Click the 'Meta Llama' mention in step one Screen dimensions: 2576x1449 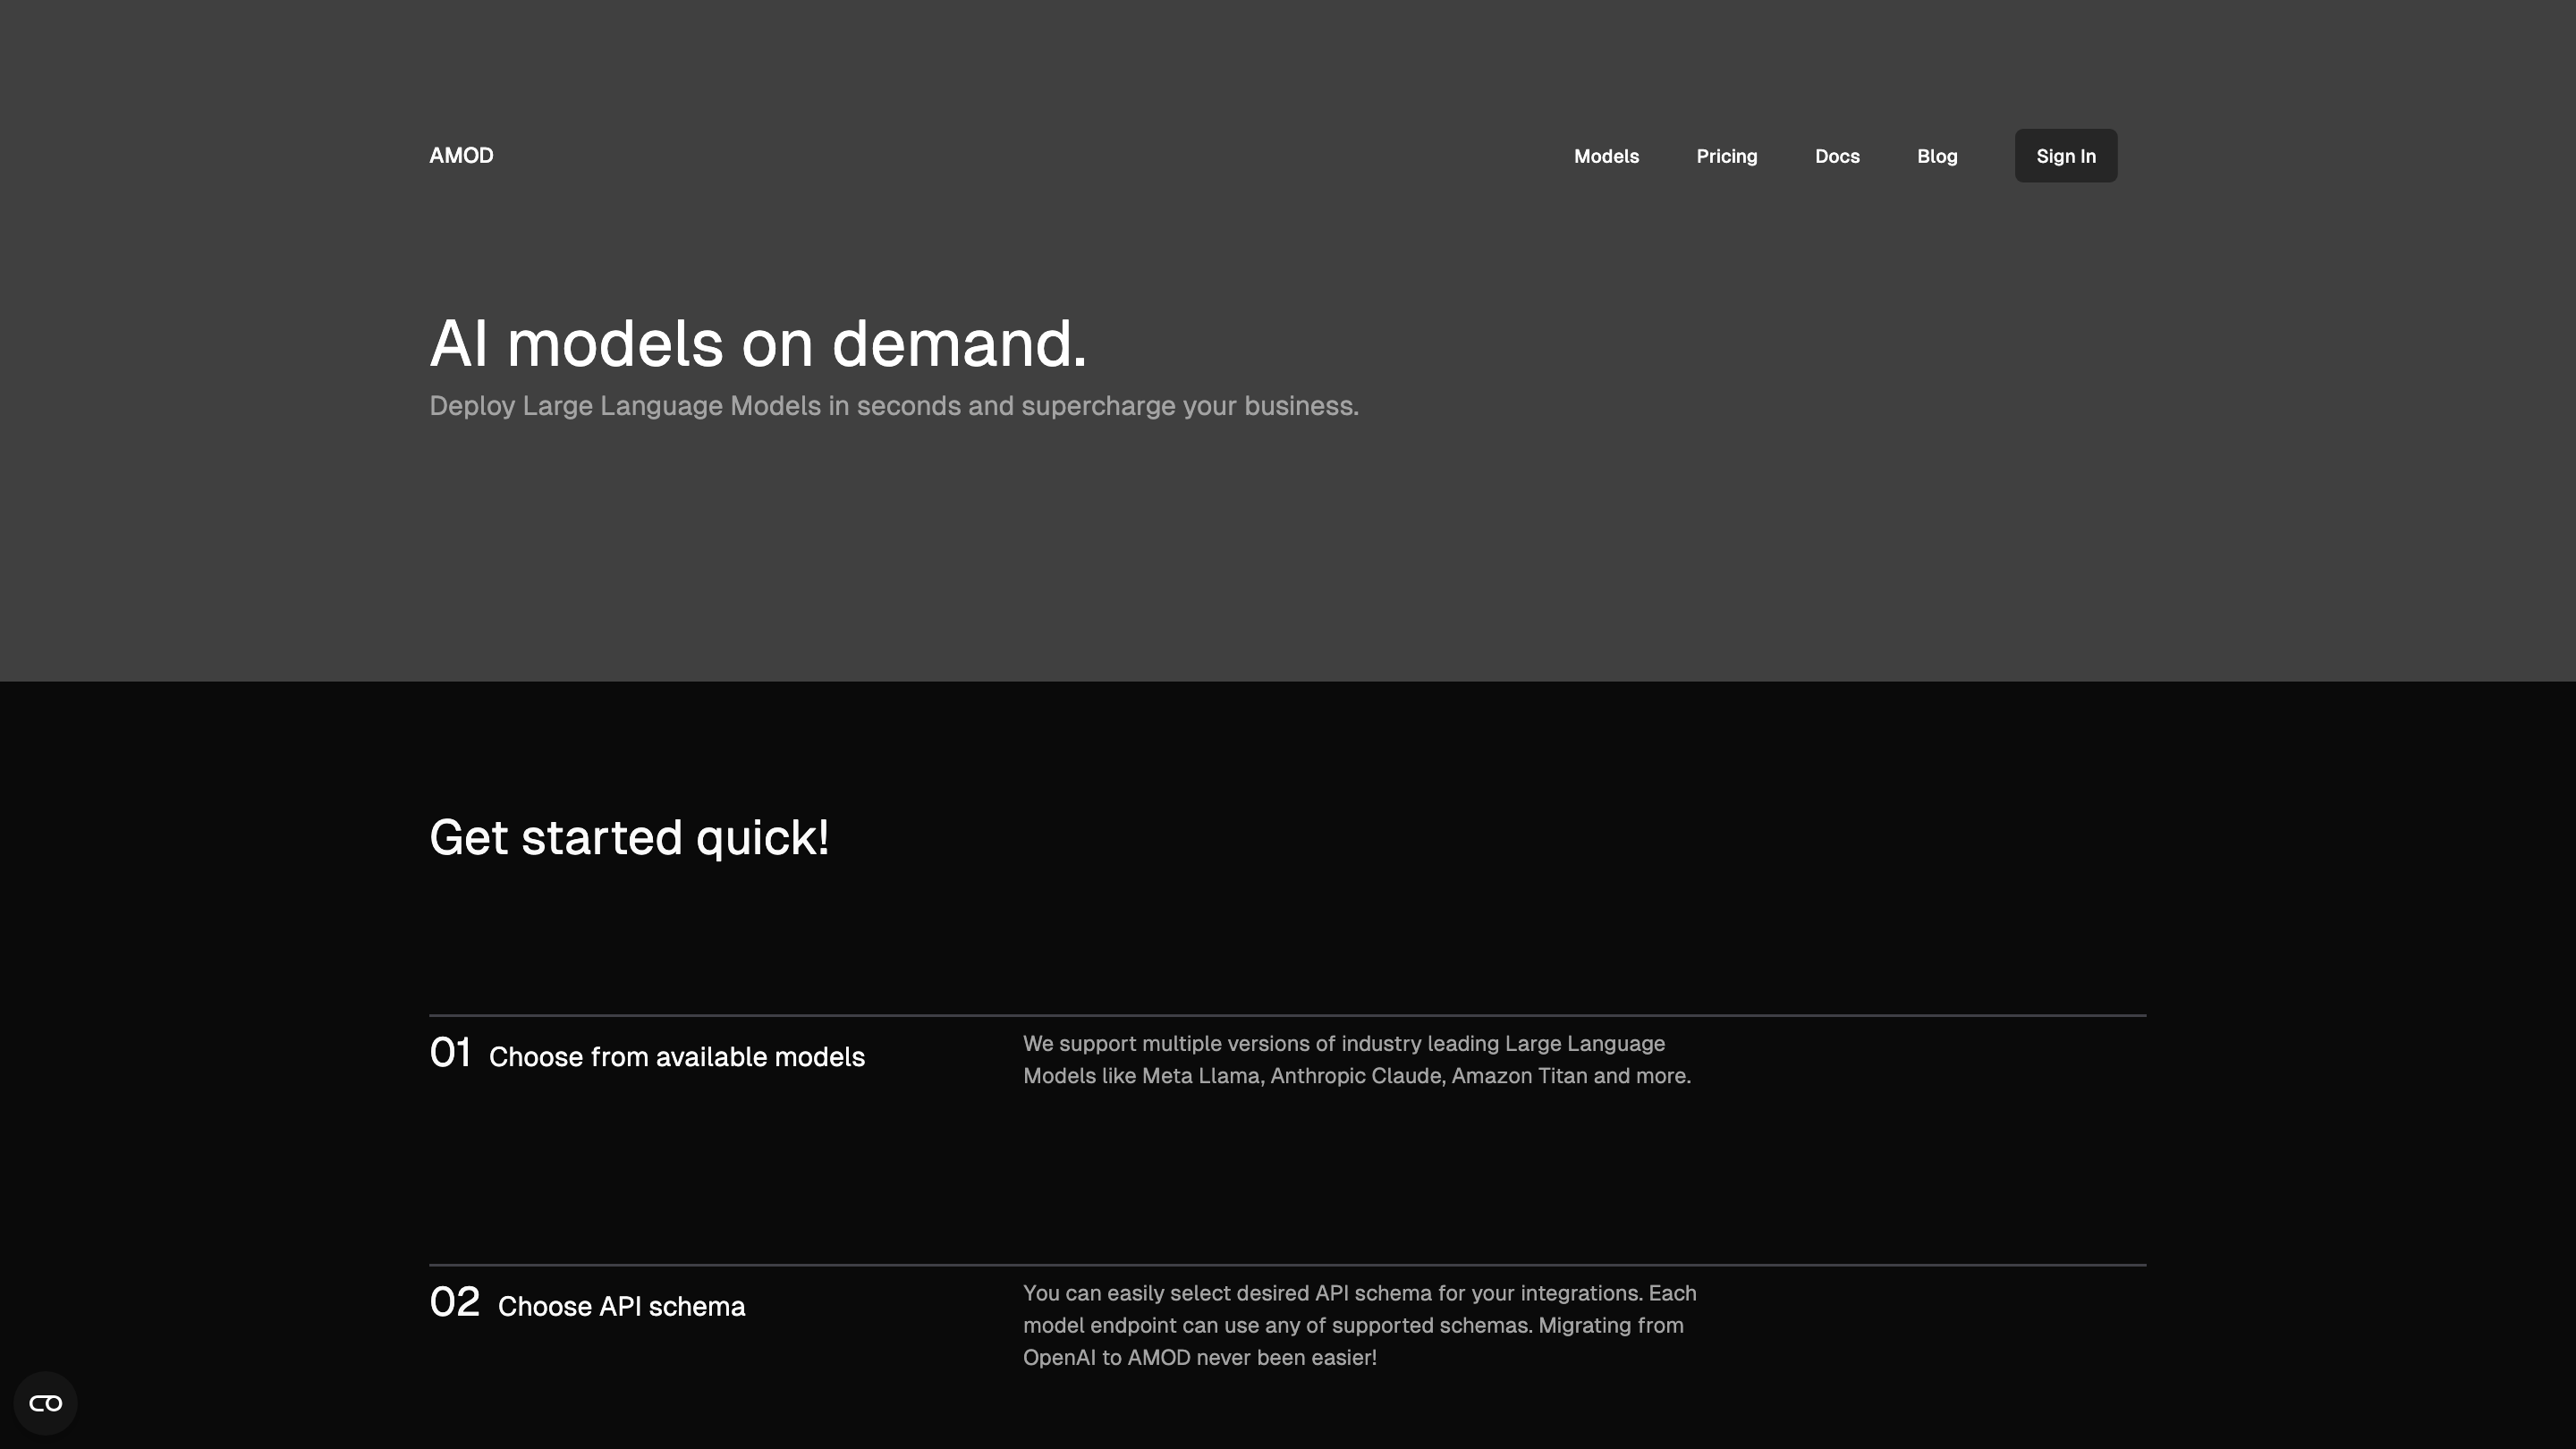(x=1201, y=1076)
